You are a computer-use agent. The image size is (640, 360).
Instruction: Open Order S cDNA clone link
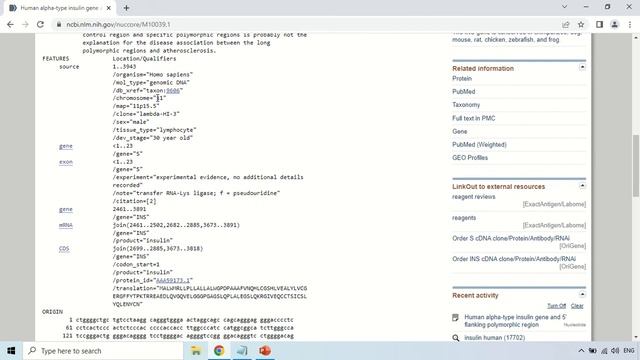tap(511, 238)
